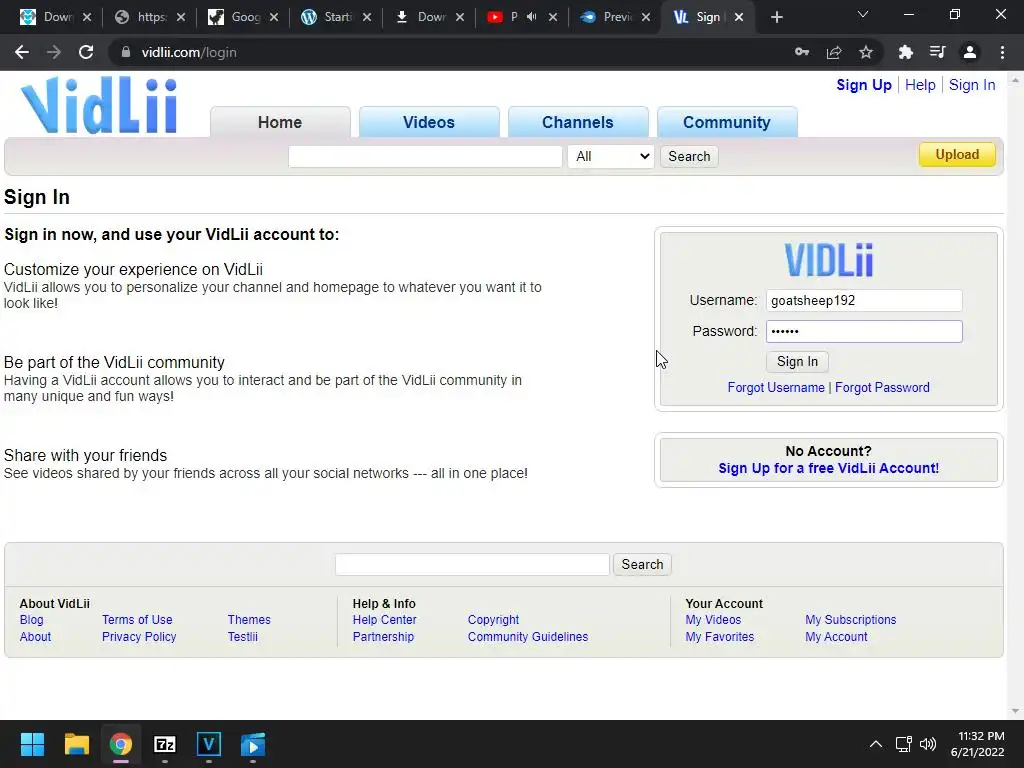This screenshot has height=768, width=1024.
Task: Open Windows Start menu
Action: pyautogui.click(x=32, y=744)
